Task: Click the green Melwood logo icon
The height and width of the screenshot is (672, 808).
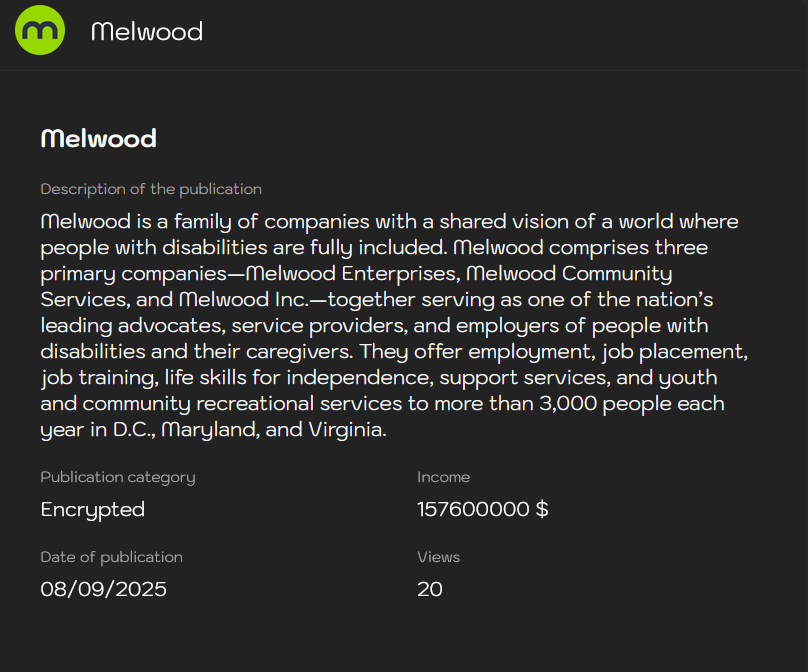Action: pos(40,31)
